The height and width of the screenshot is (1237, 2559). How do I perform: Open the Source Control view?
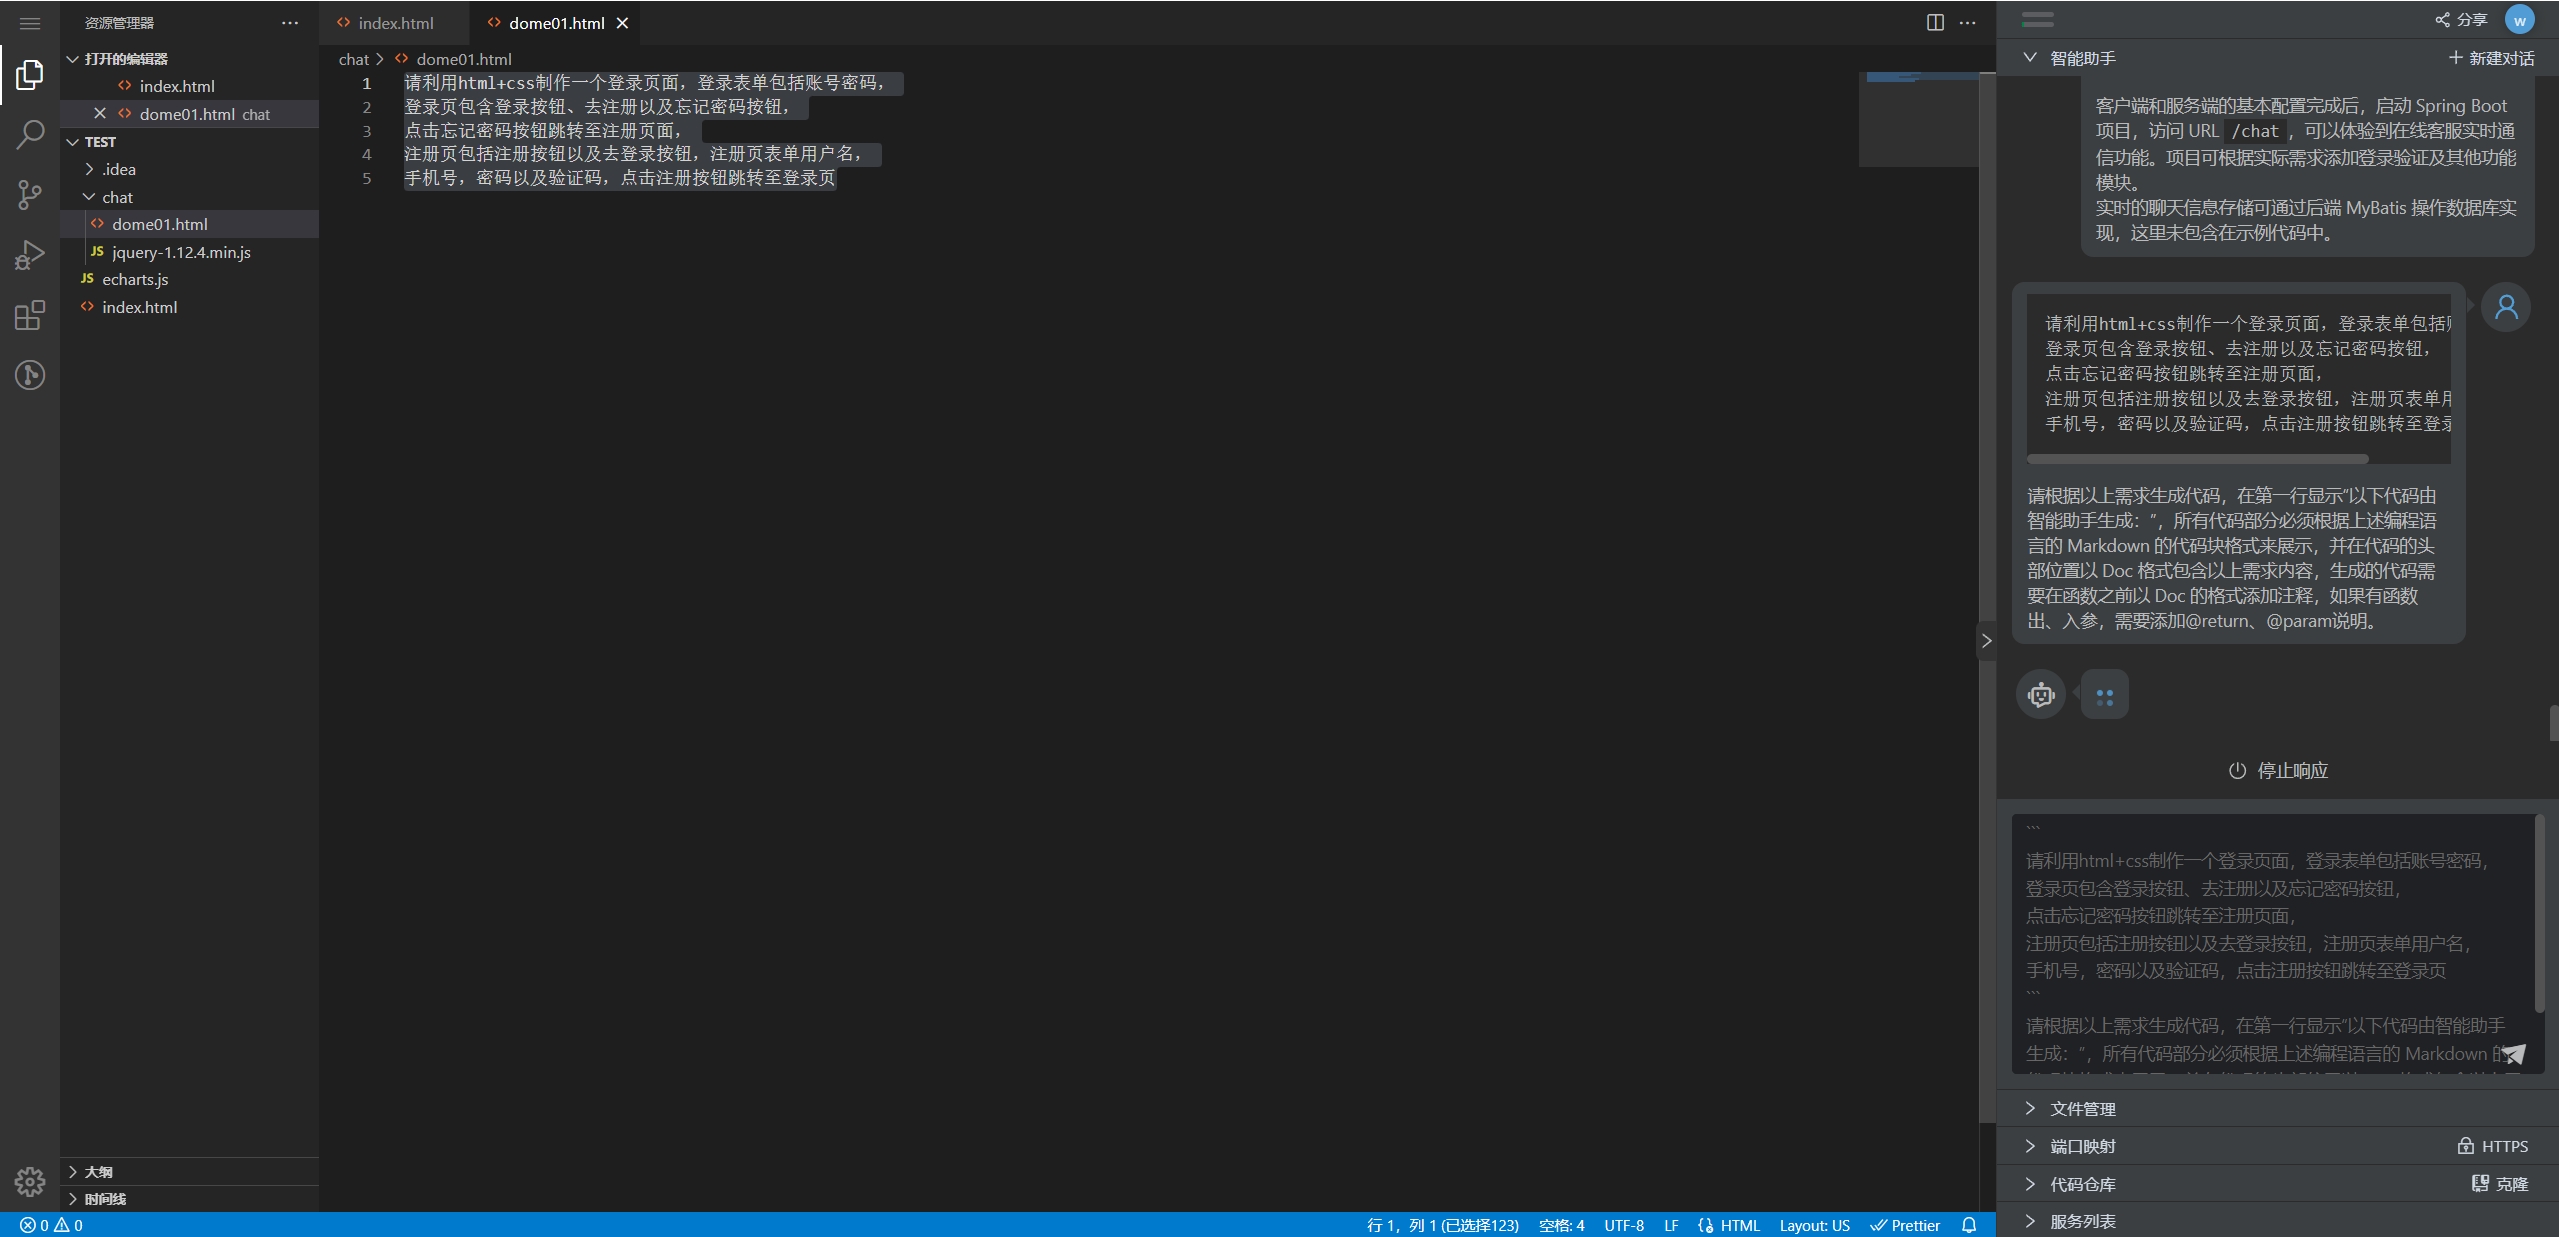[x=30, y=194]
